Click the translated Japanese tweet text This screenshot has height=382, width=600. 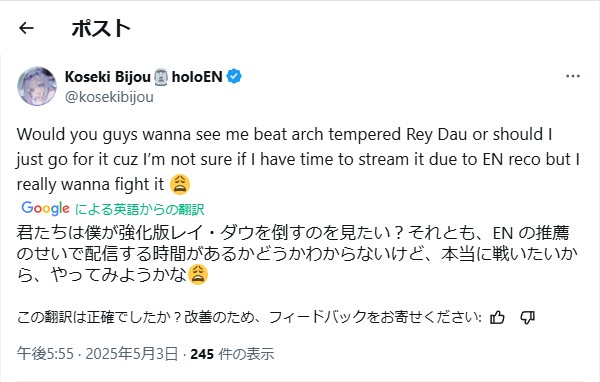297,254
